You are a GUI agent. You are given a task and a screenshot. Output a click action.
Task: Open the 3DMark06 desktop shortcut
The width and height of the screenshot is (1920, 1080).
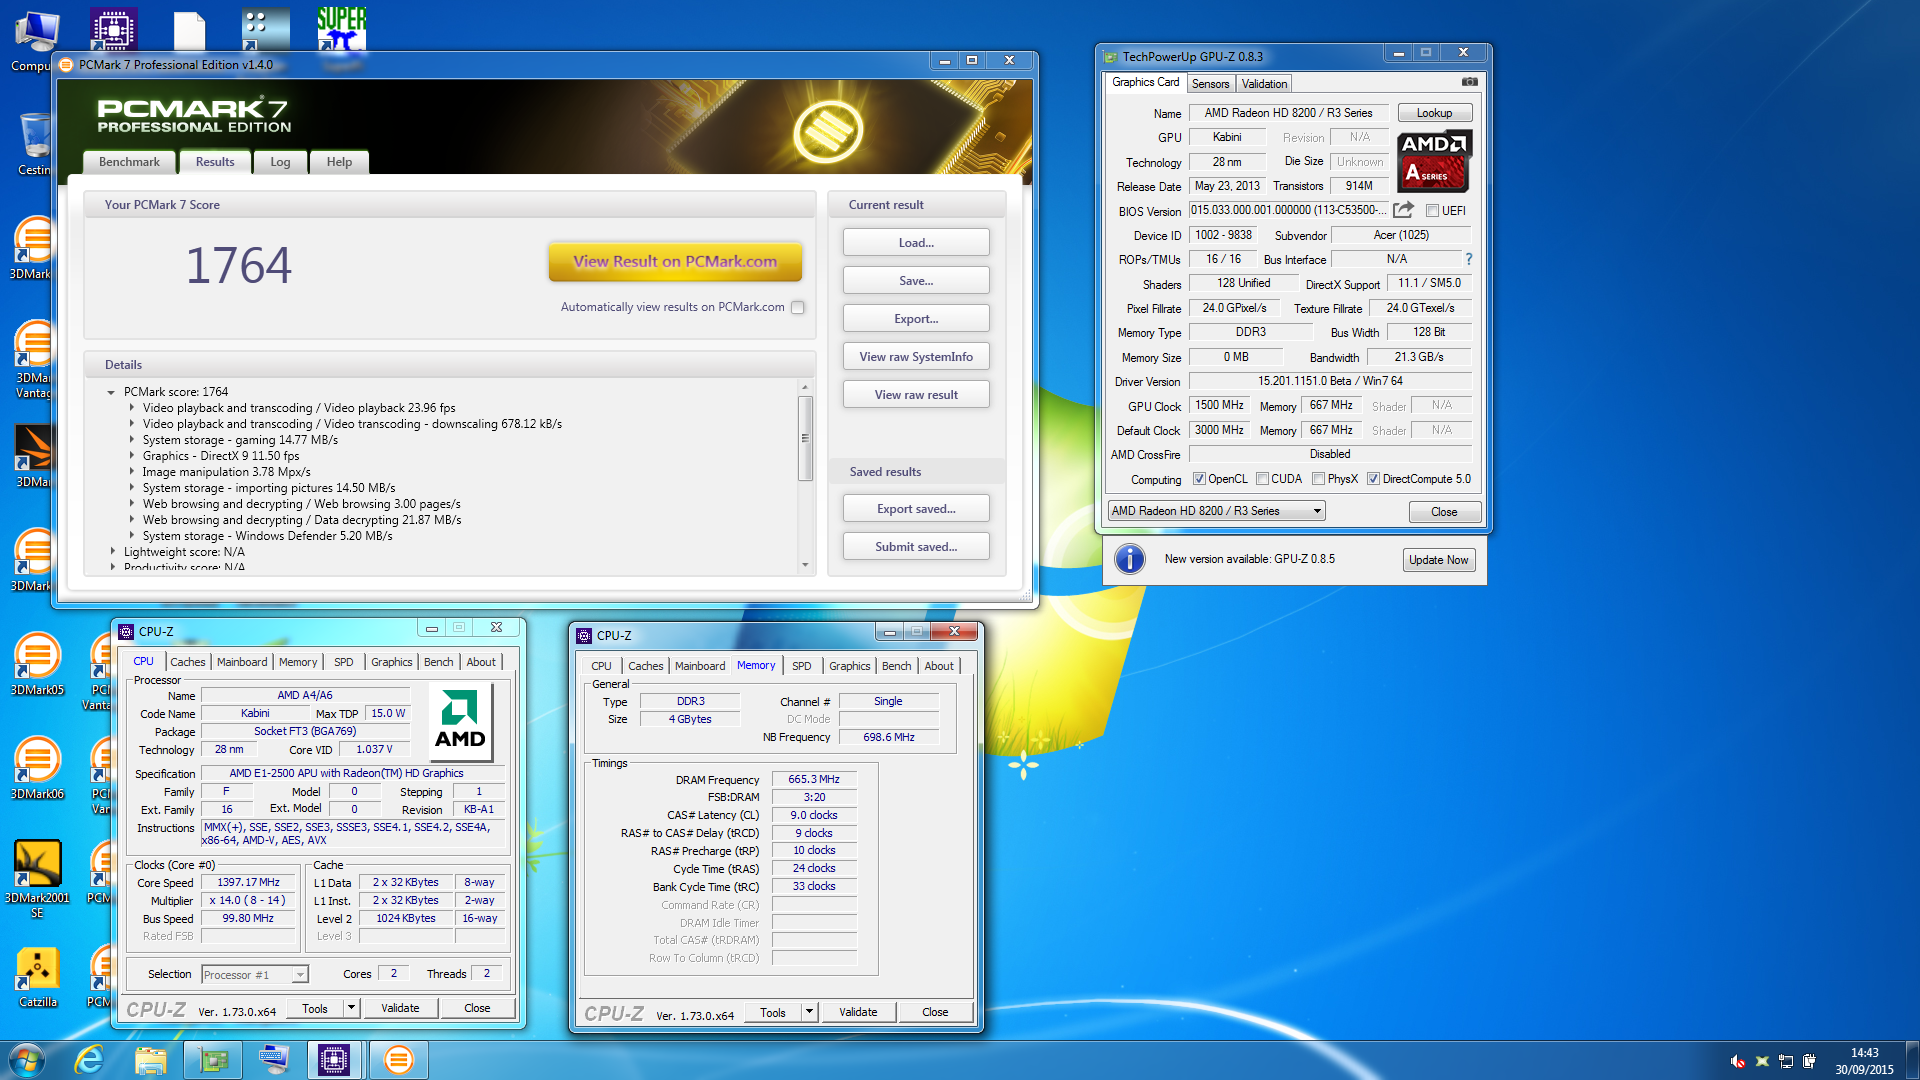click(37, 769)
